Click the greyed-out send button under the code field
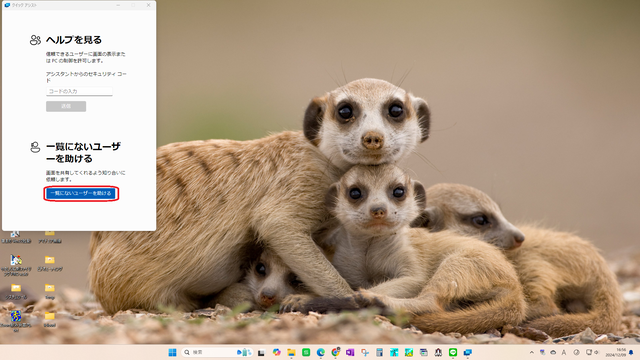This screenshot has width=640, height=360. click(66, 106)
